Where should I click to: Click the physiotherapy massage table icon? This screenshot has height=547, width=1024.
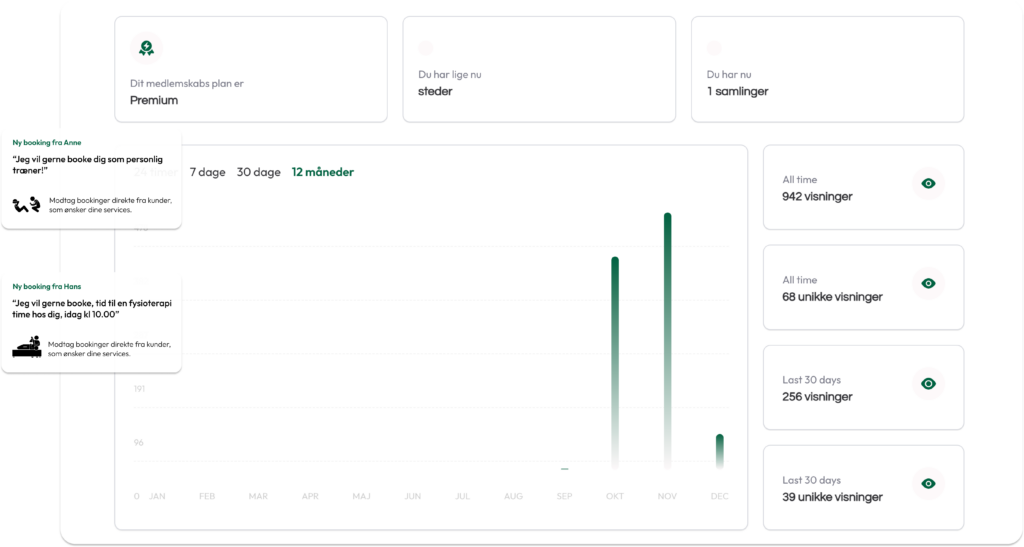point(27,348)
